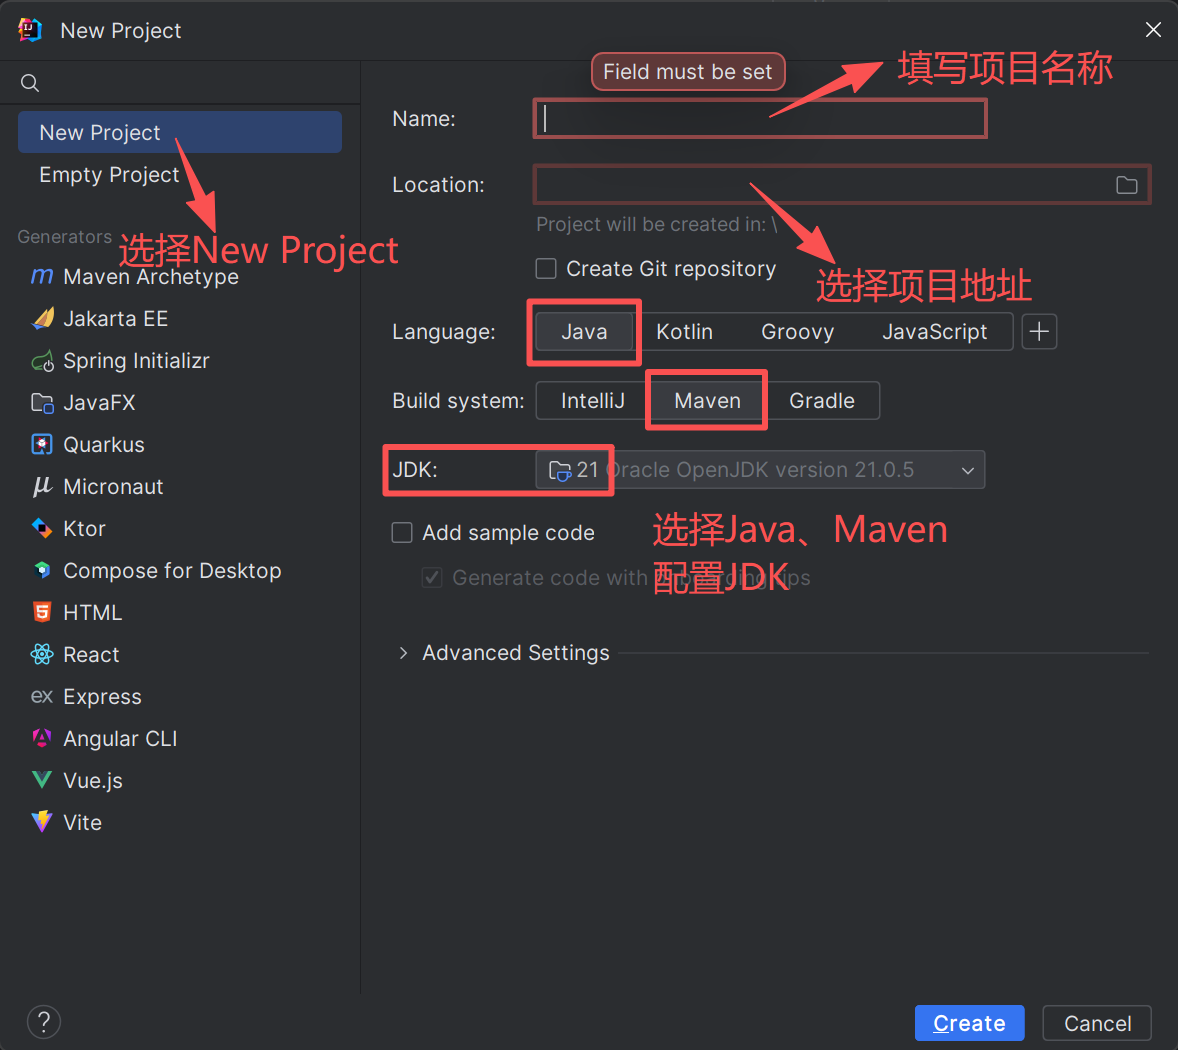This screenshot has height=1050, width=1178.
Task: Click the Angular CLI icon
Action: (x=42, y=738)
